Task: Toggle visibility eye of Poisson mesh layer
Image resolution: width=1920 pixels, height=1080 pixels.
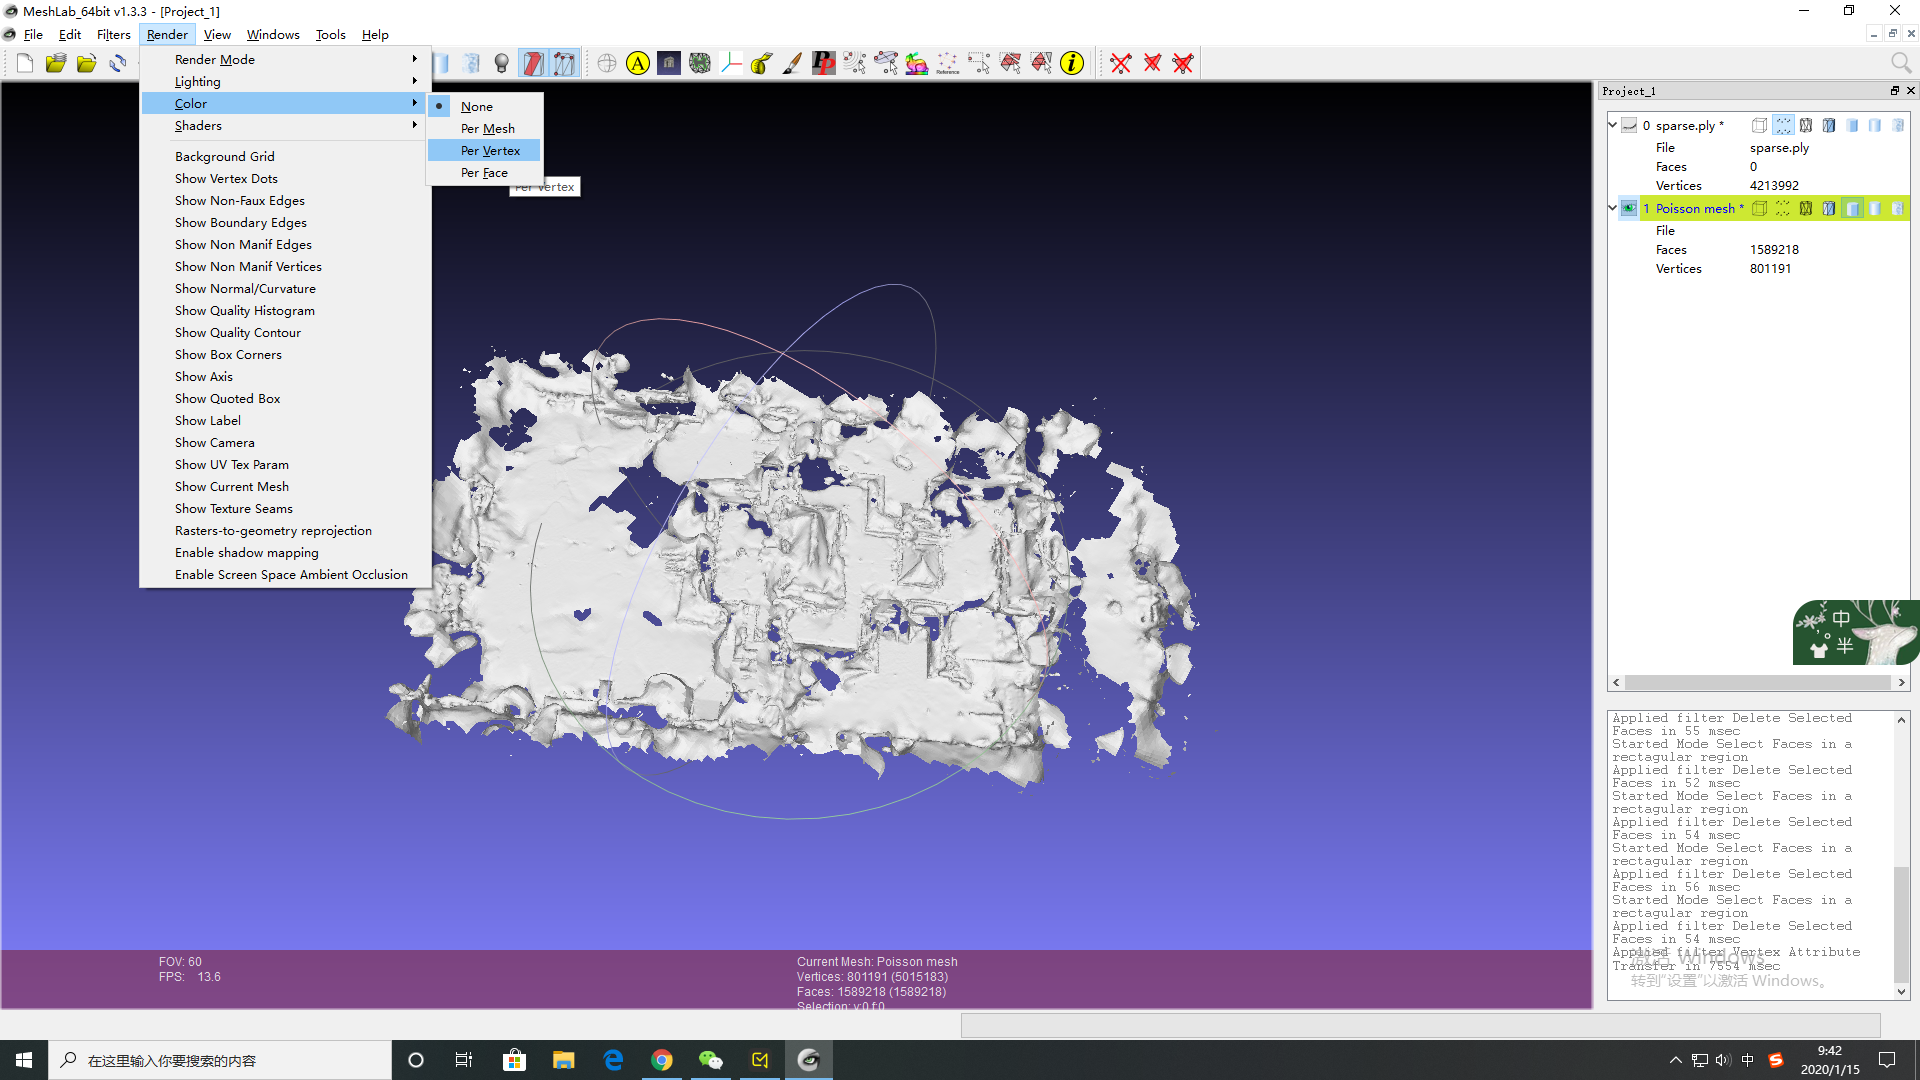Action: point(1629,208)
